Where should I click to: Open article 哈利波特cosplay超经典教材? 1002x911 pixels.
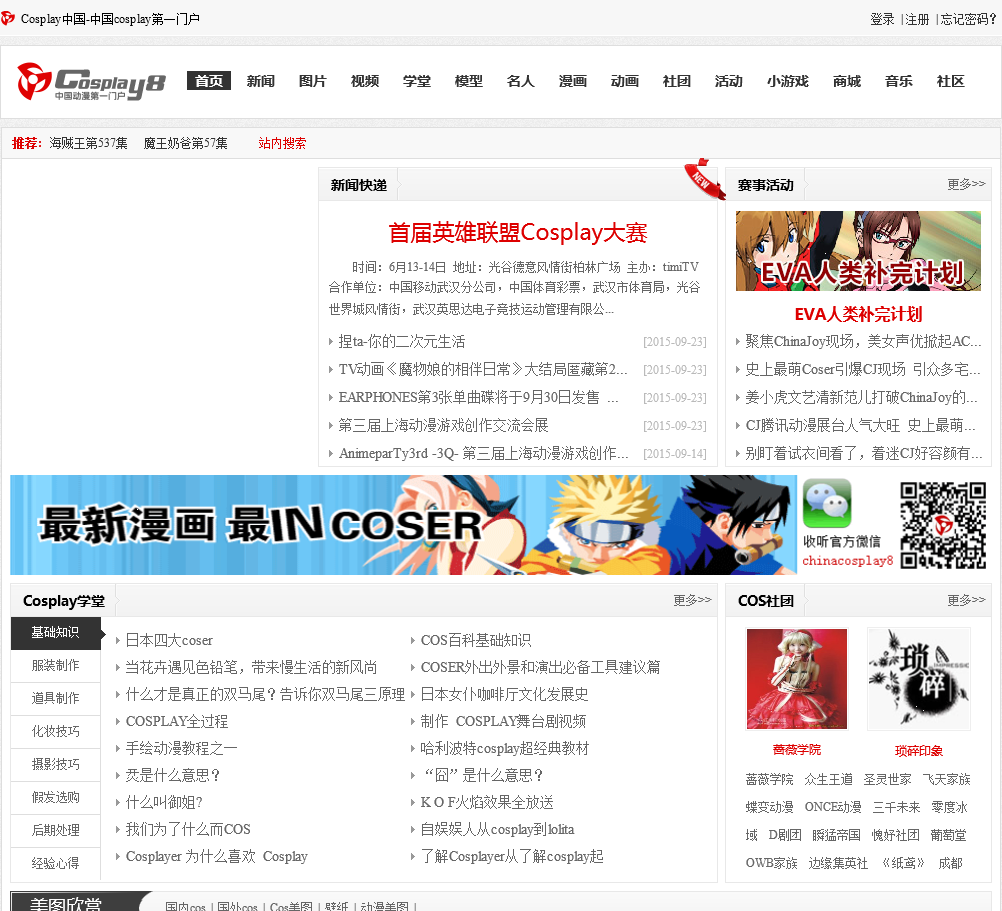coord(504,748)
